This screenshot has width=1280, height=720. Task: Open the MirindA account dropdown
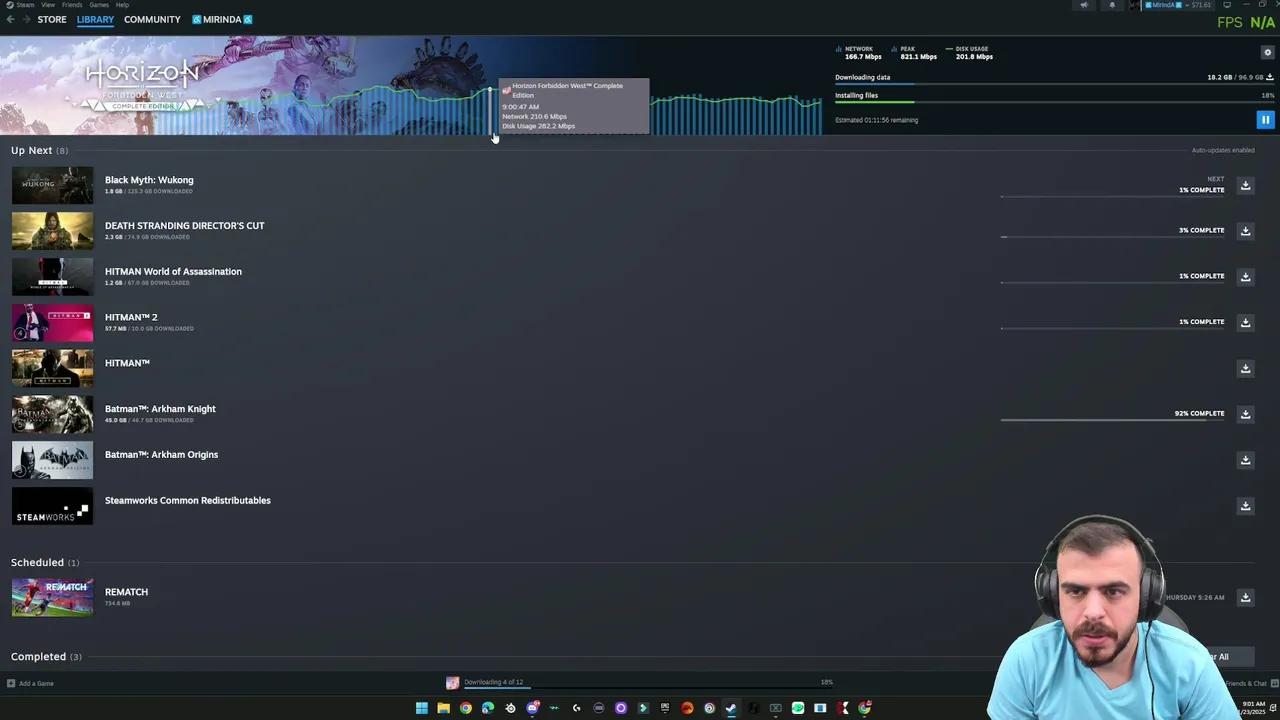coord(1179,5)
